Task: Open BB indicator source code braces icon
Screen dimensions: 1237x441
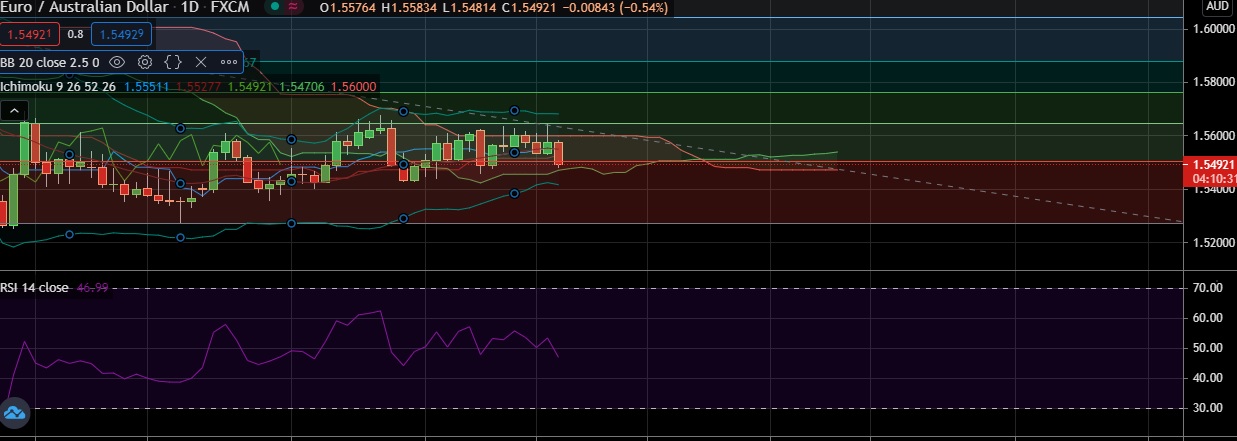Action: 173,62
